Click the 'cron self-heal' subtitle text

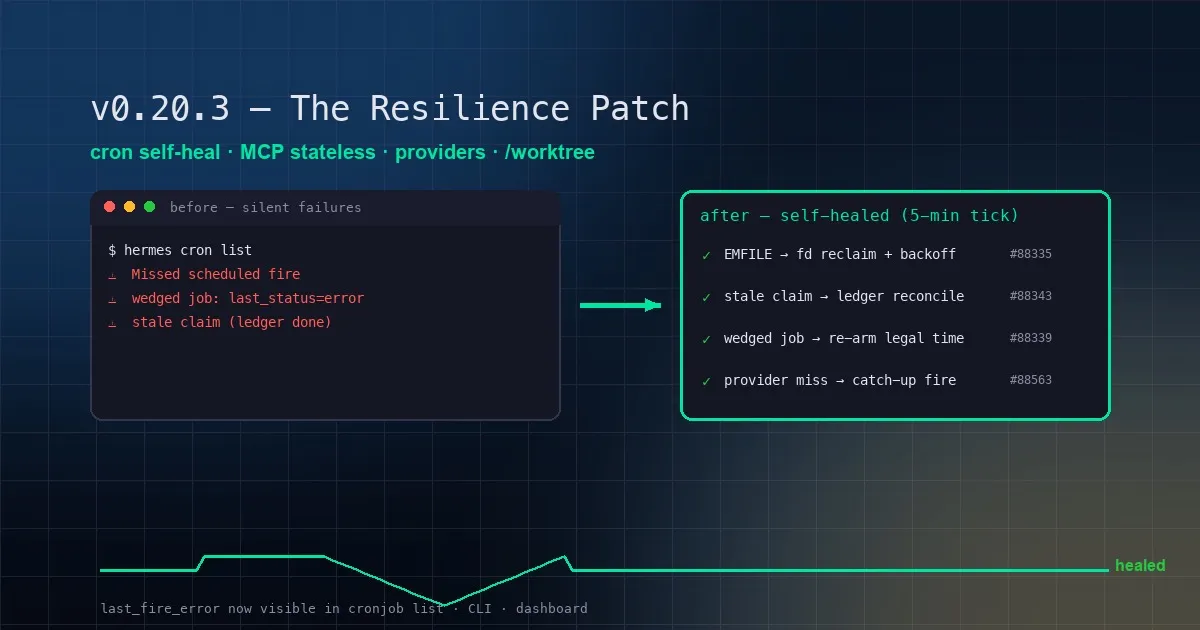(x=157, y=153)
